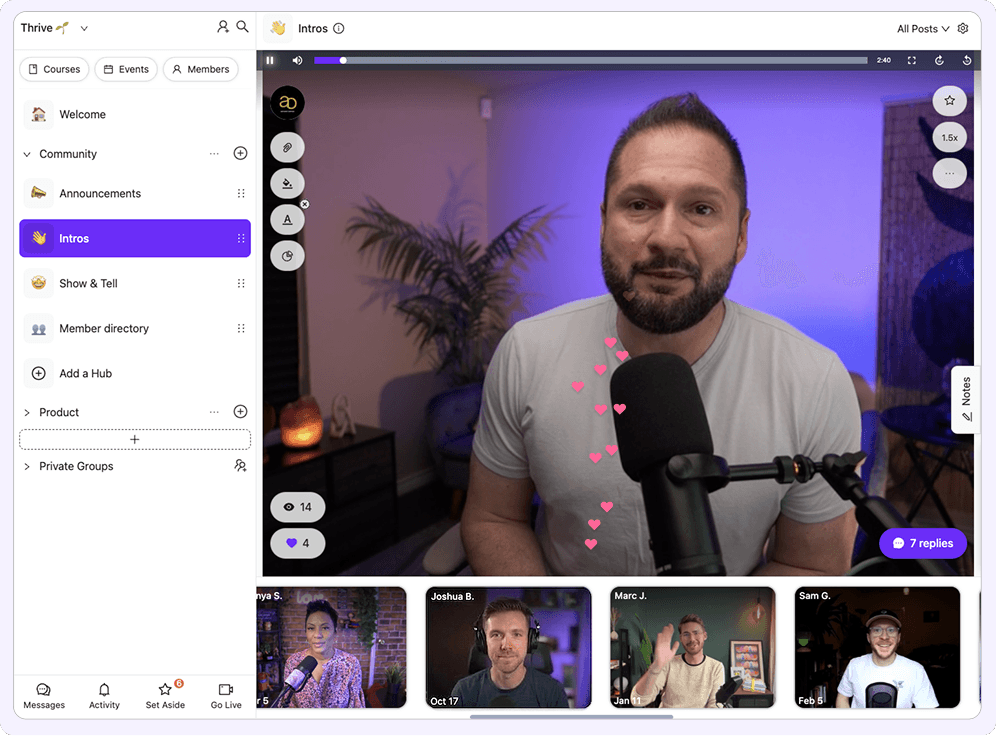Click Add a Hub
996x736 pixels.
[x=135, y=373]
